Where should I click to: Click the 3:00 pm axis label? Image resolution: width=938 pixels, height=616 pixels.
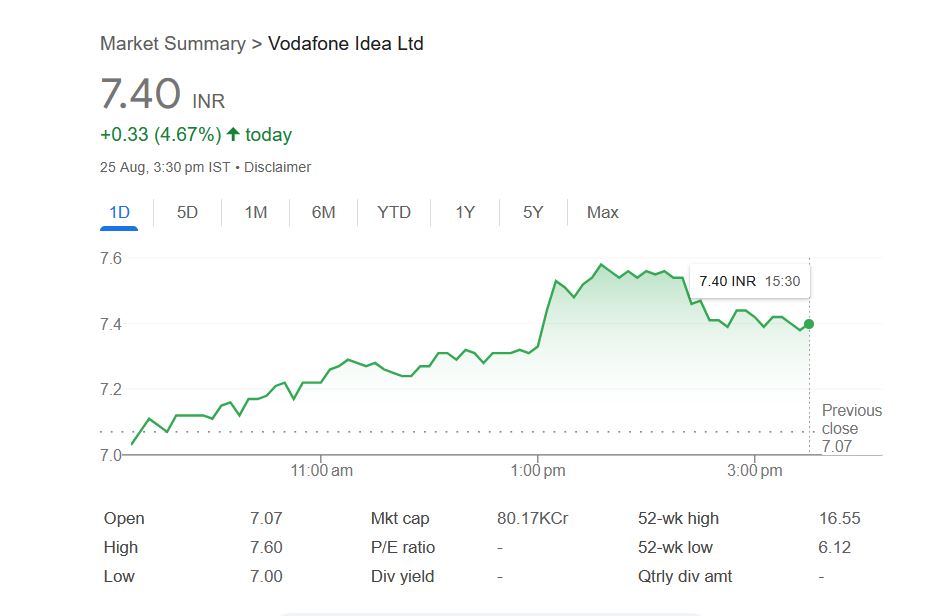click(755, 470)
